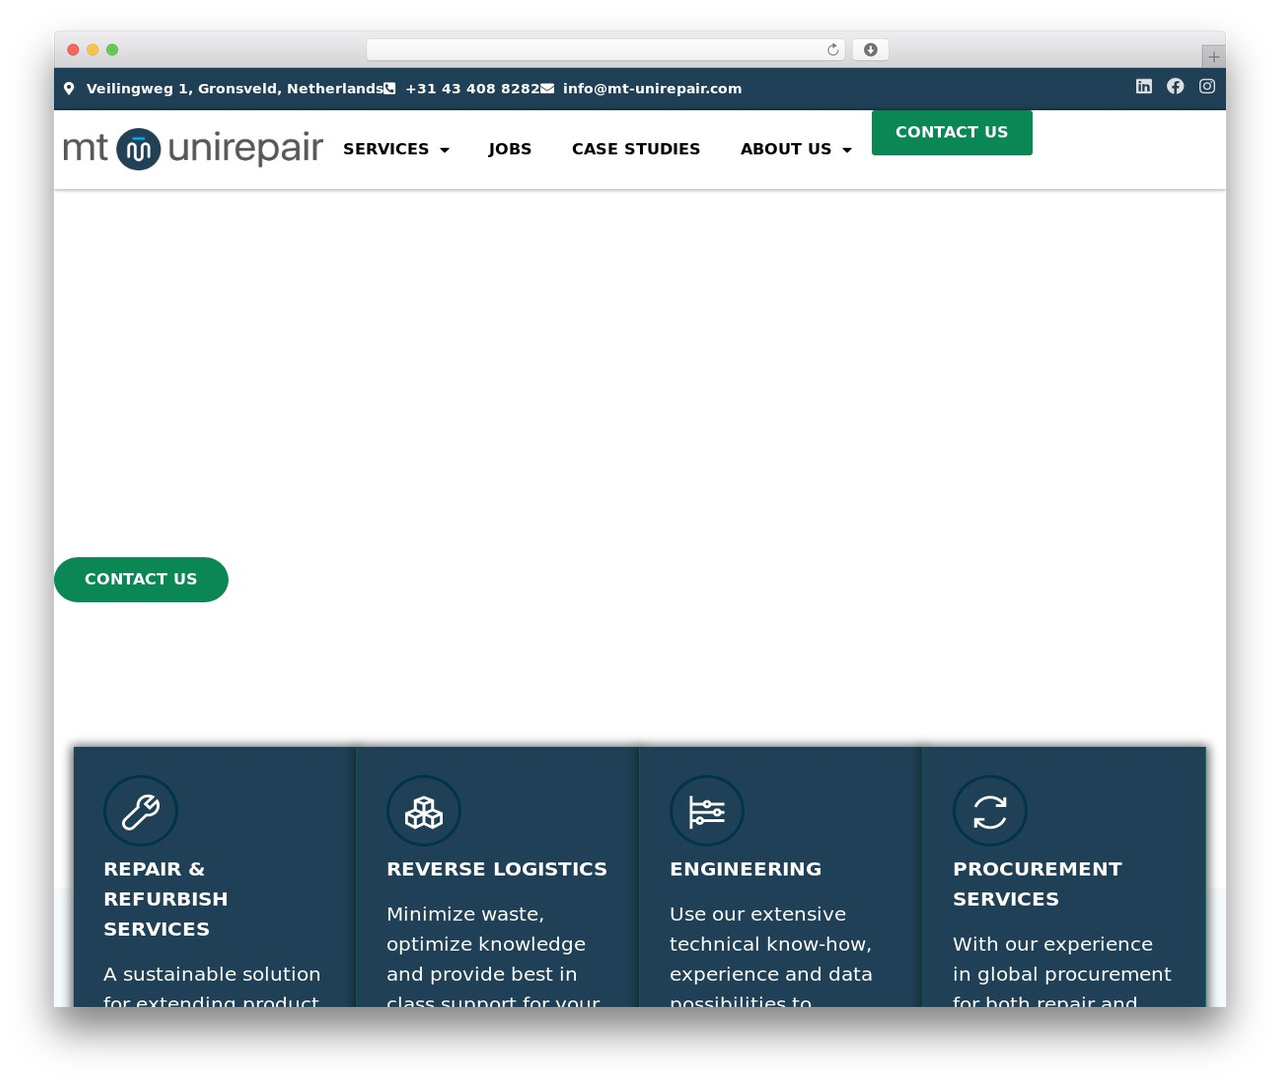Go to the Case Studies page
Viewport: 1280px width, 1084px height.
click(636, 149)
